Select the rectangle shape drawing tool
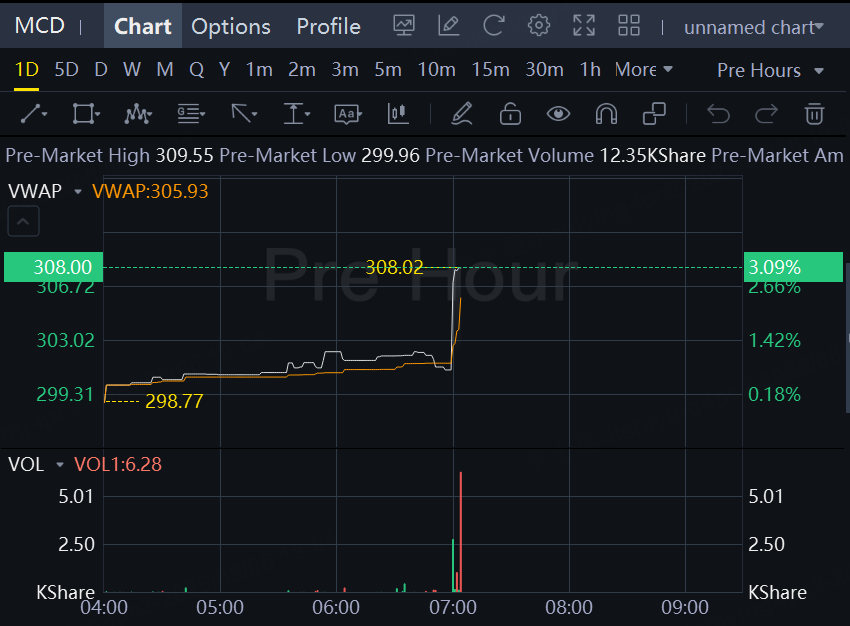850x626 pixels. point(86,114)
